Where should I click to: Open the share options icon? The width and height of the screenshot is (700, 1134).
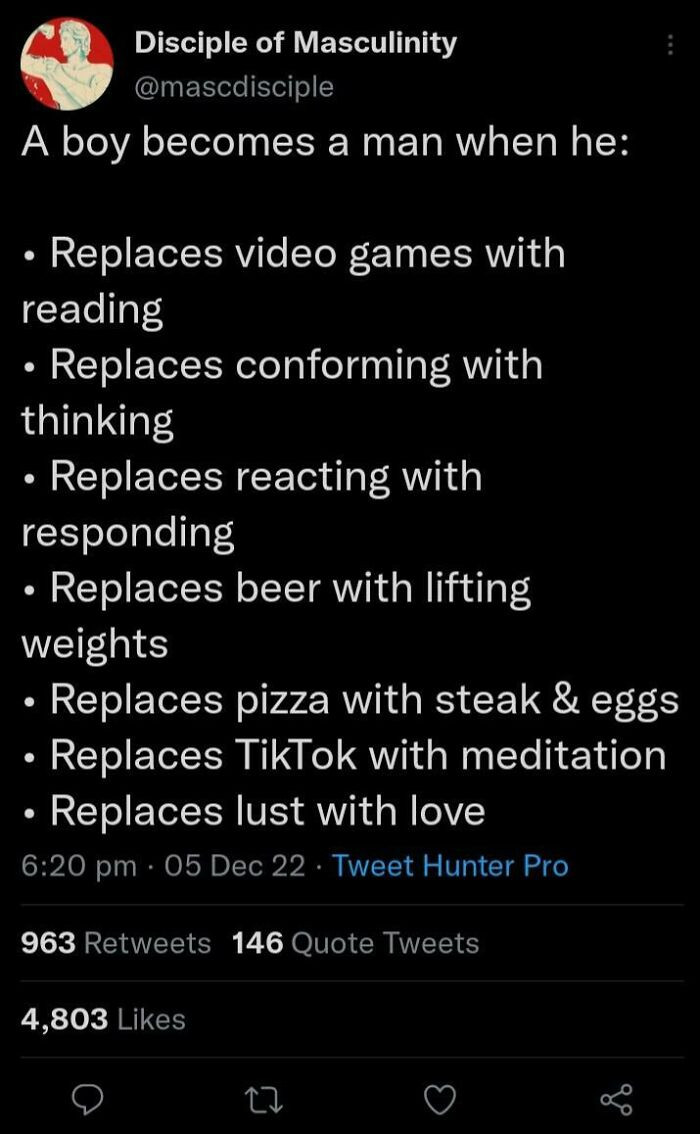613,1098
